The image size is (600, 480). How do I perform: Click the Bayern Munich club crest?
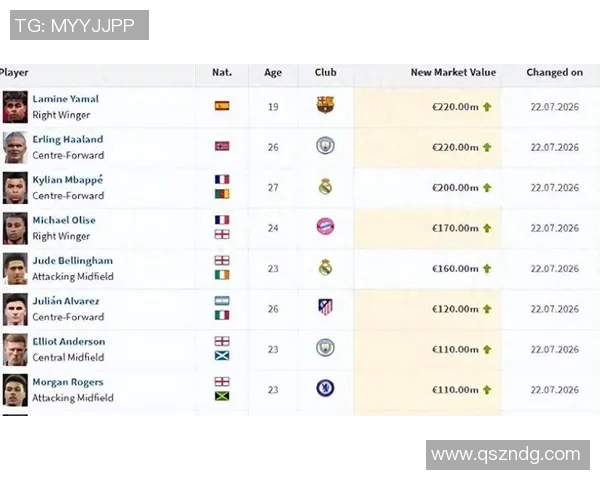coord(325,227)
